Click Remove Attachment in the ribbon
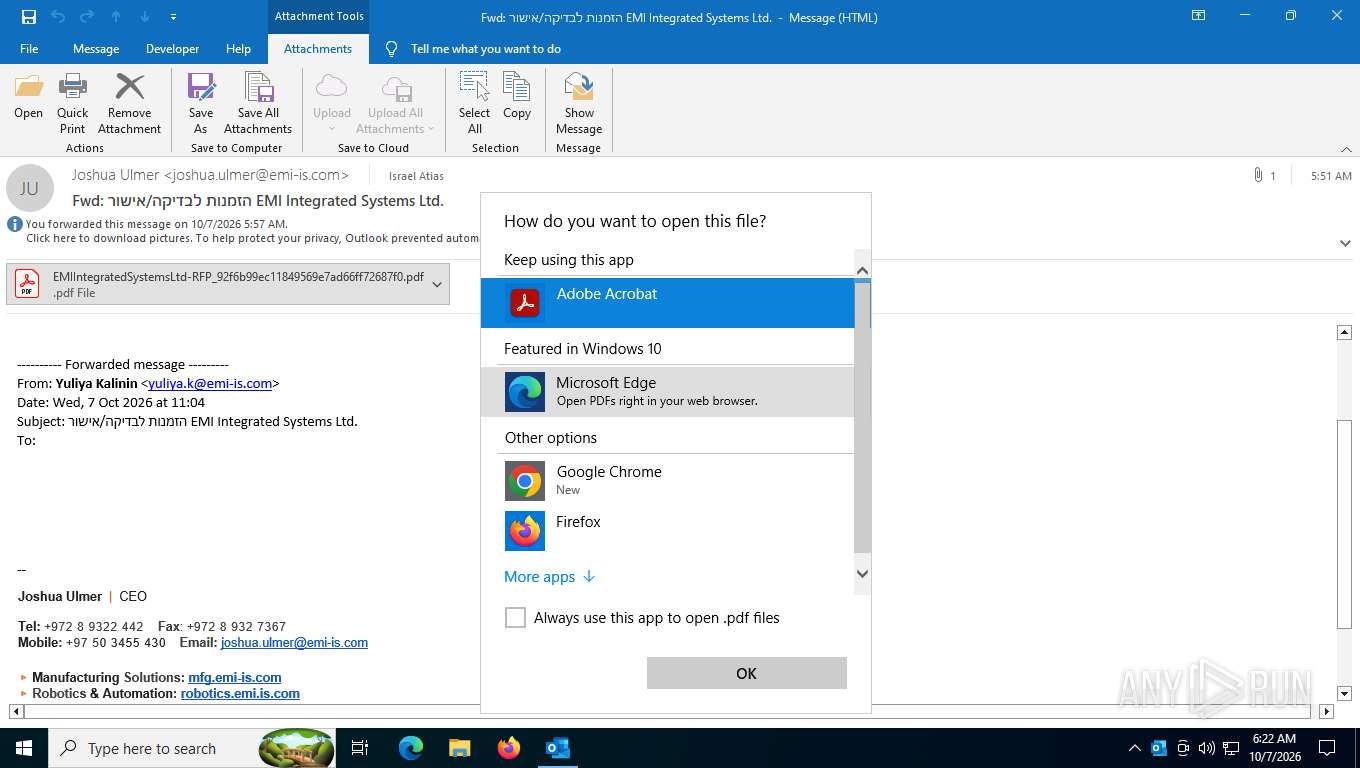 [x=130, y=104]
